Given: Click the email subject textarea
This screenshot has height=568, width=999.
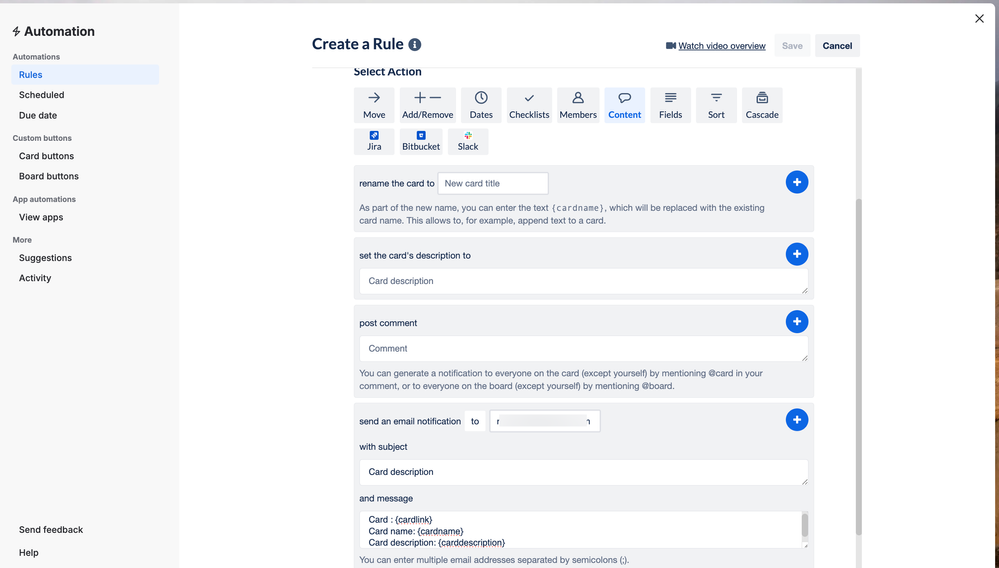Looking at the screenshot, I should click(584, 472).
